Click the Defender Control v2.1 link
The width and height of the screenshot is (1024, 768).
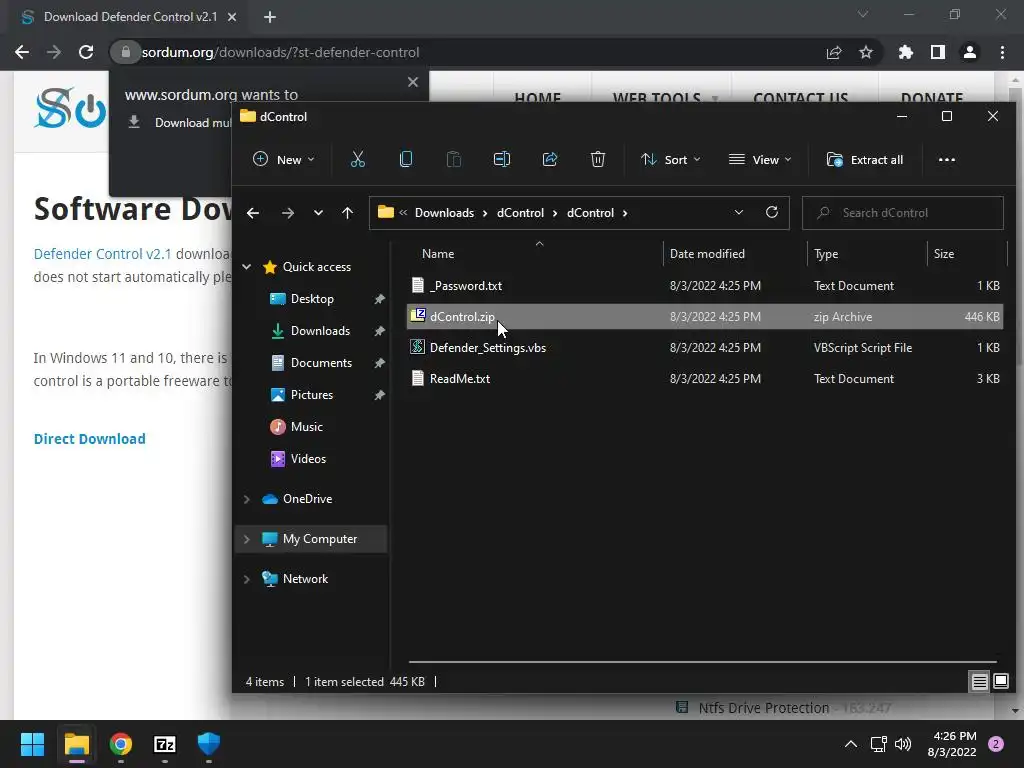pyautogui.click(x=103, y=253)
